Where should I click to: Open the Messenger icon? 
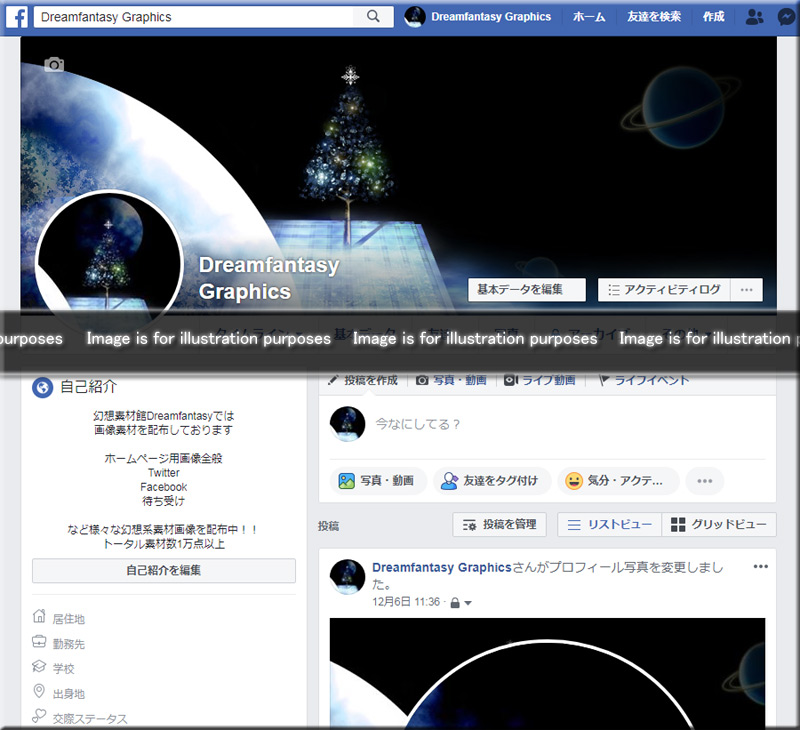(x=787, y=17)
